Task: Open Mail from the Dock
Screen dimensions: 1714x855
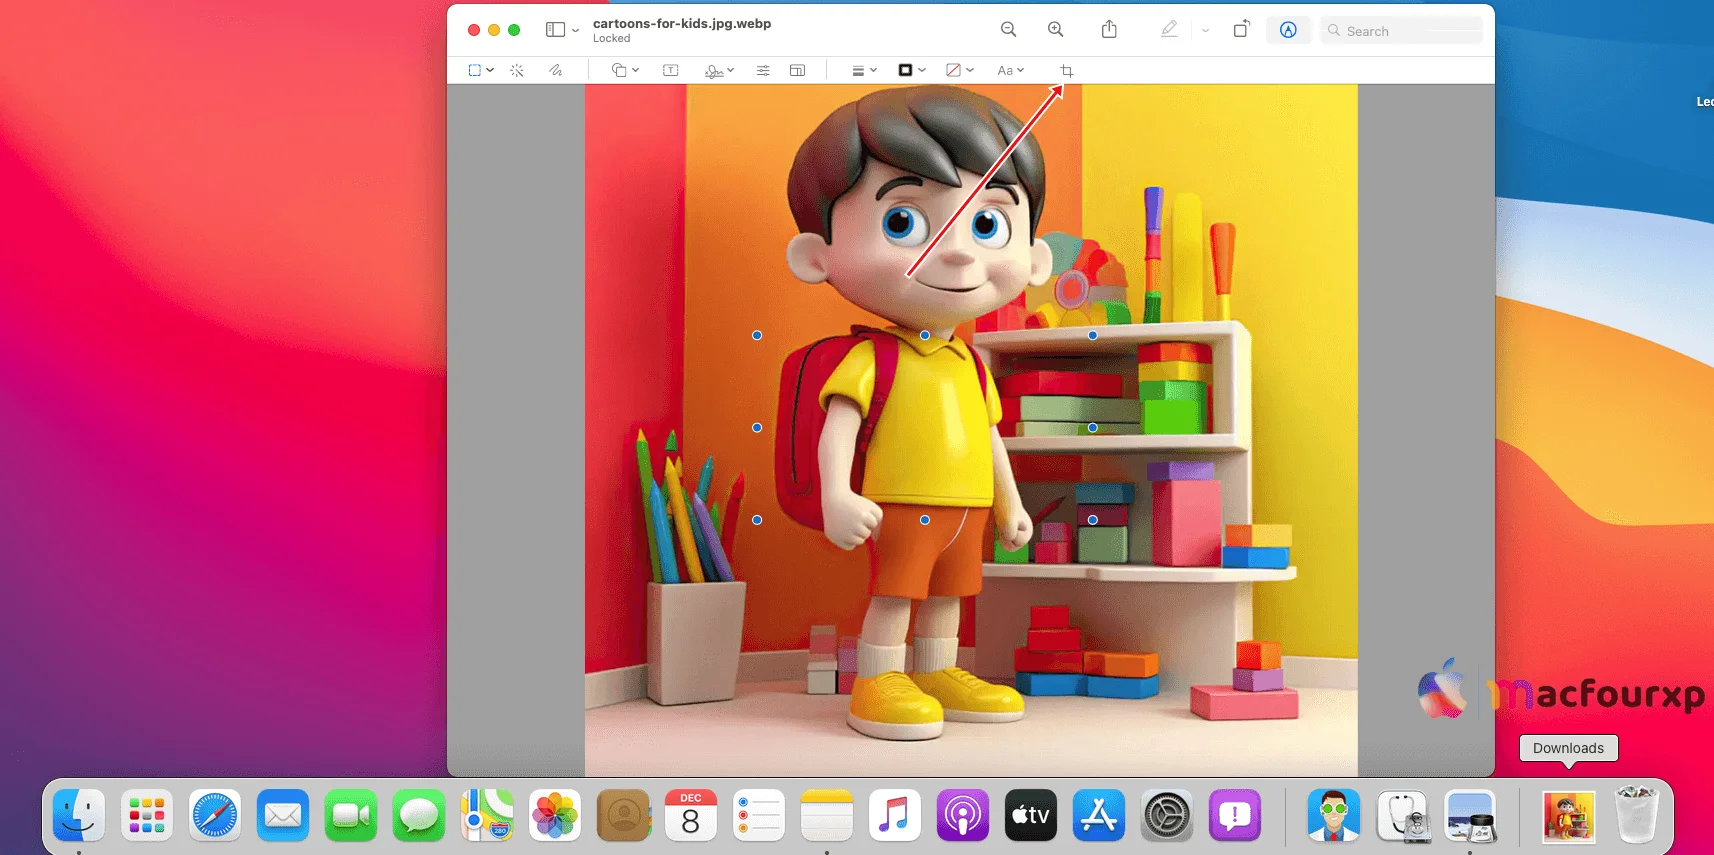Action: [283, 815]
